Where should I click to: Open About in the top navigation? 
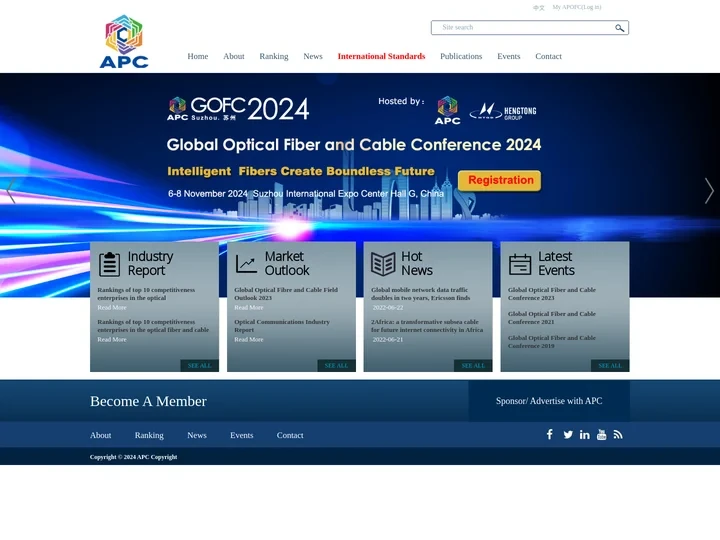(234, 56)
